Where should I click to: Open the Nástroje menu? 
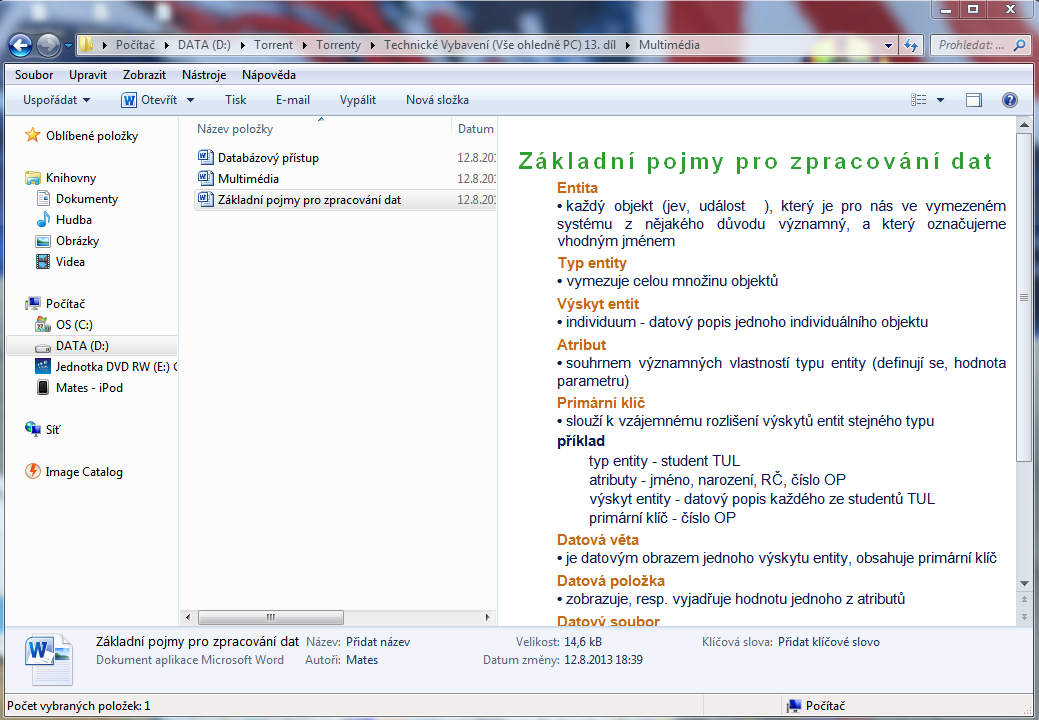204,74
